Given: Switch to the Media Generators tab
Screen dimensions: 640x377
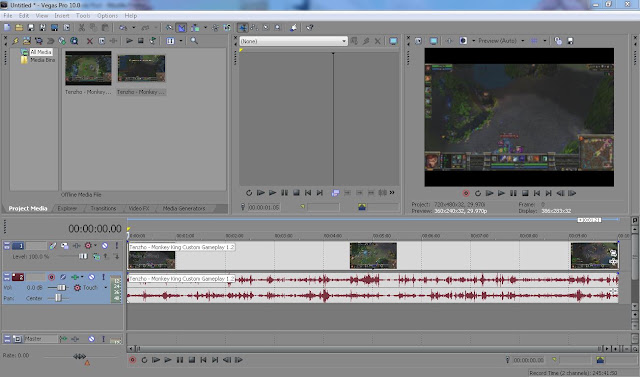Looking at the screenshot, I should pyautogui.click(x=184, y=208).
